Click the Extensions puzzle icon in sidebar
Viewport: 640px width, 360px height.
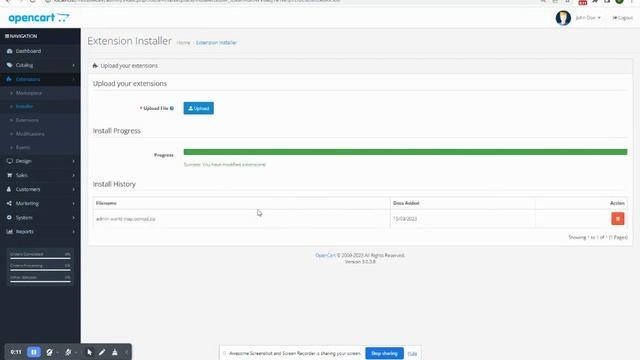9,79
